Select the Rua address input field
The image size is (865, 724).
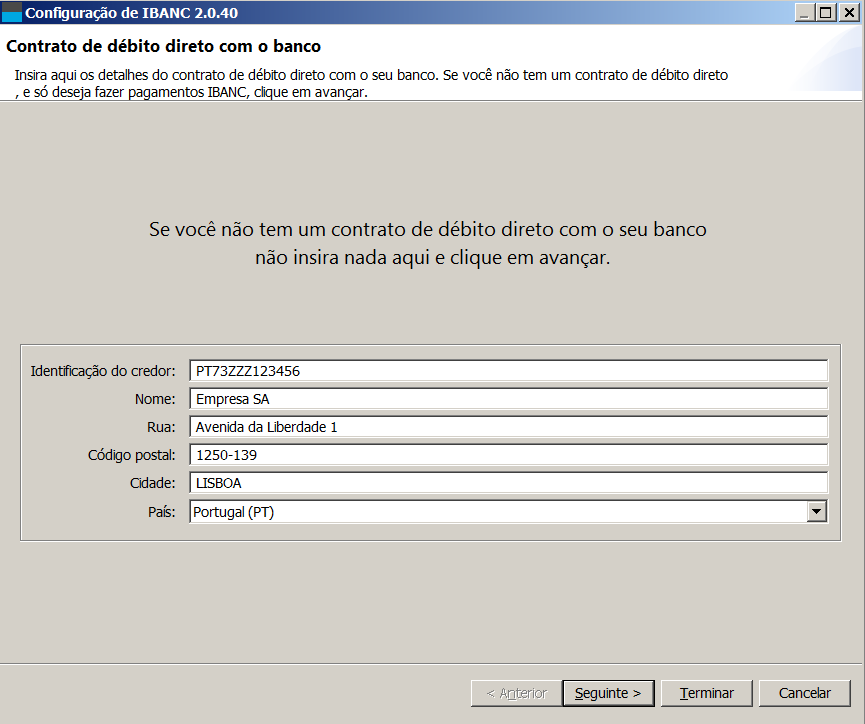[x=508, y=427]
